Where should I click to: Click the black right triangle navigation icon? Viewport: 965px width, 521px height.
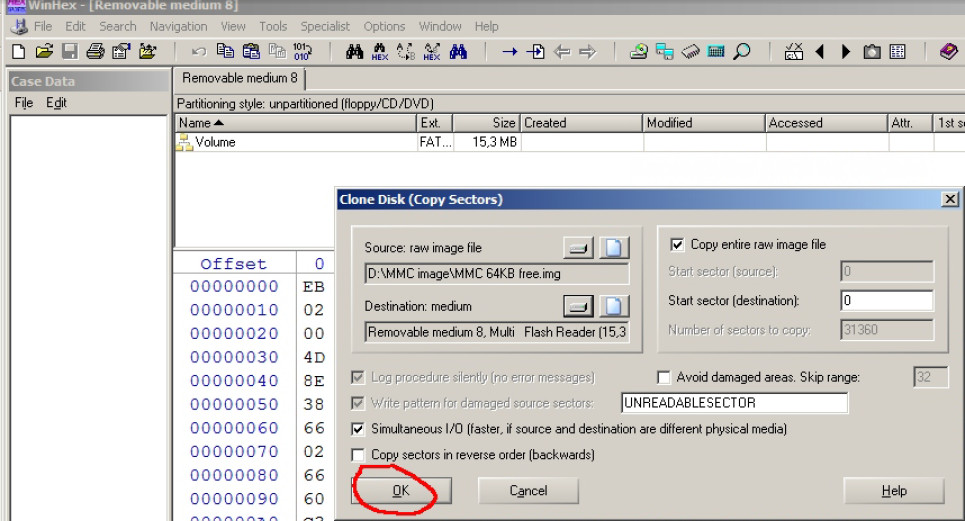[x=846, y=52]
